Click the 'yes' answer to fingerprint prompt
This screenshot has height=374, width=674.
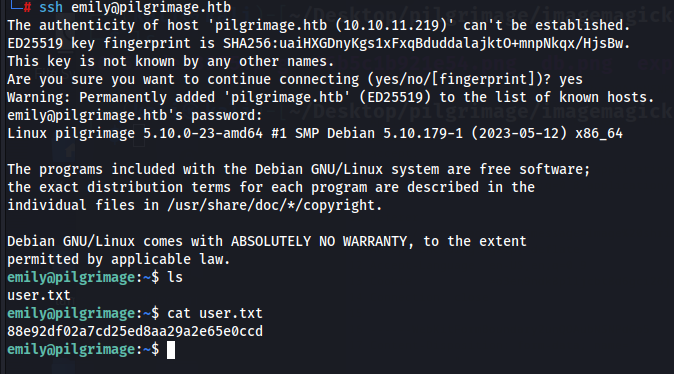pyautogui.click(x=571, y=80)
